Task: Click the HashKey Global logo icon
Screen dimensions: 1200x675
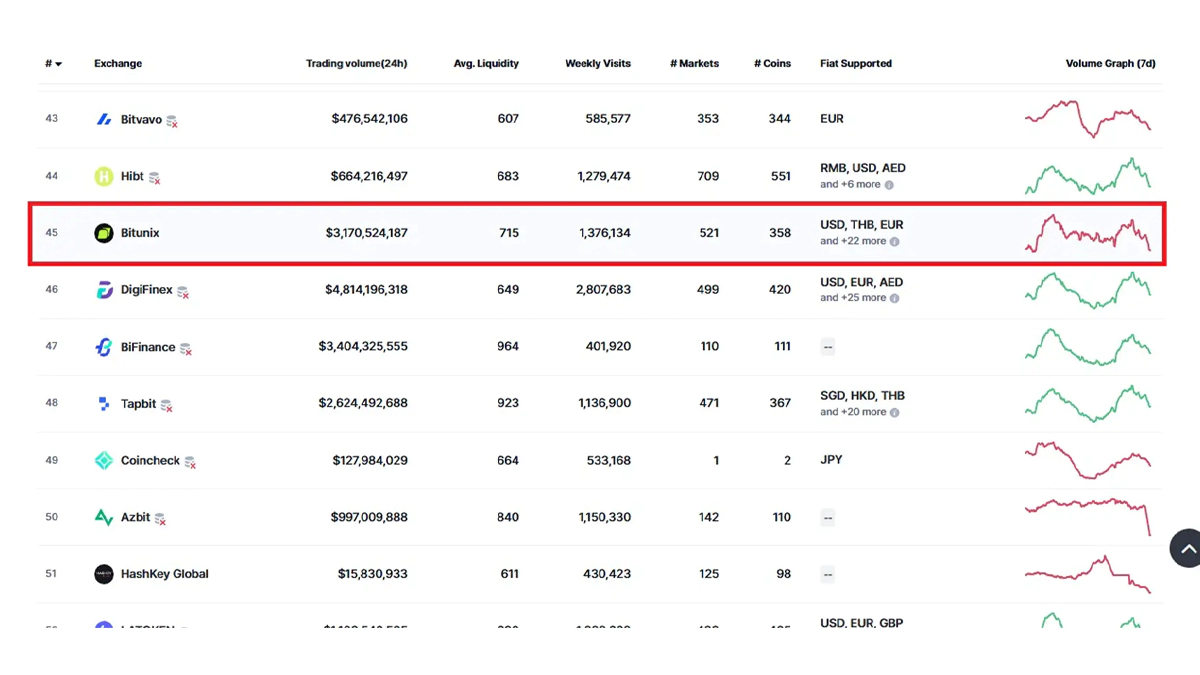Action: pos(104,574)
